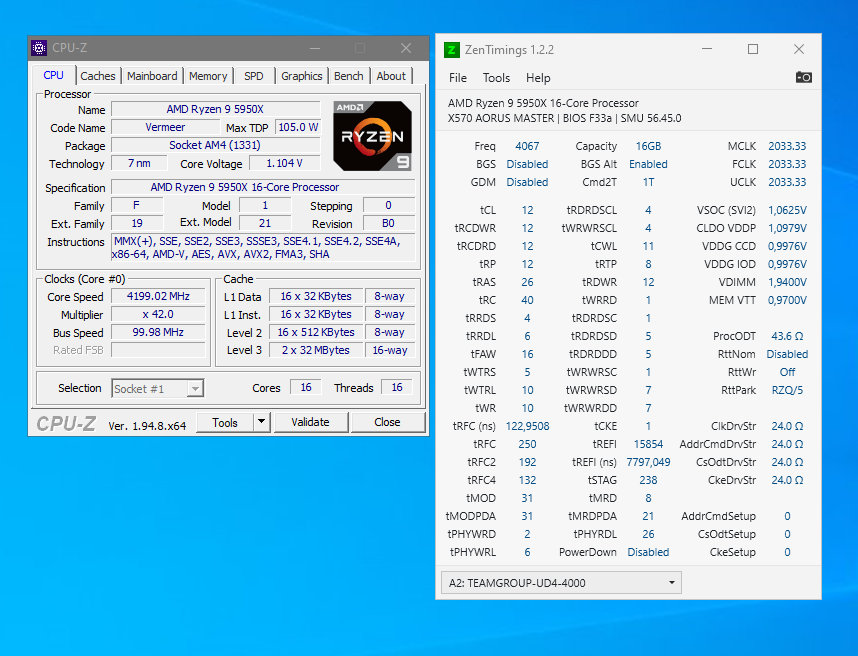Viewport: 858px width, 656px height.
Task: Click the CPU-Z title bar app icon
Action: pyautogui.click(x=39, y=48)
